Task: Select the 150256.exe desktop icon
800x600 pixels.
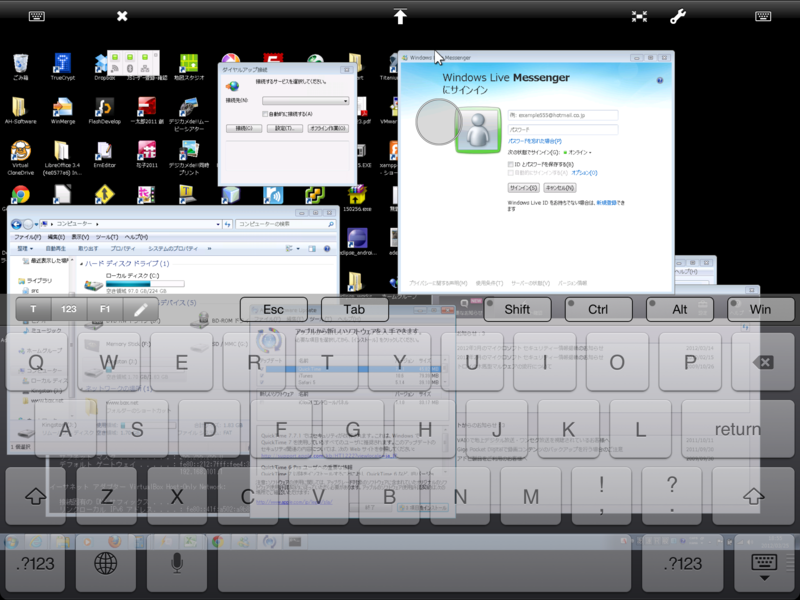Action: (x=357, y=199)
